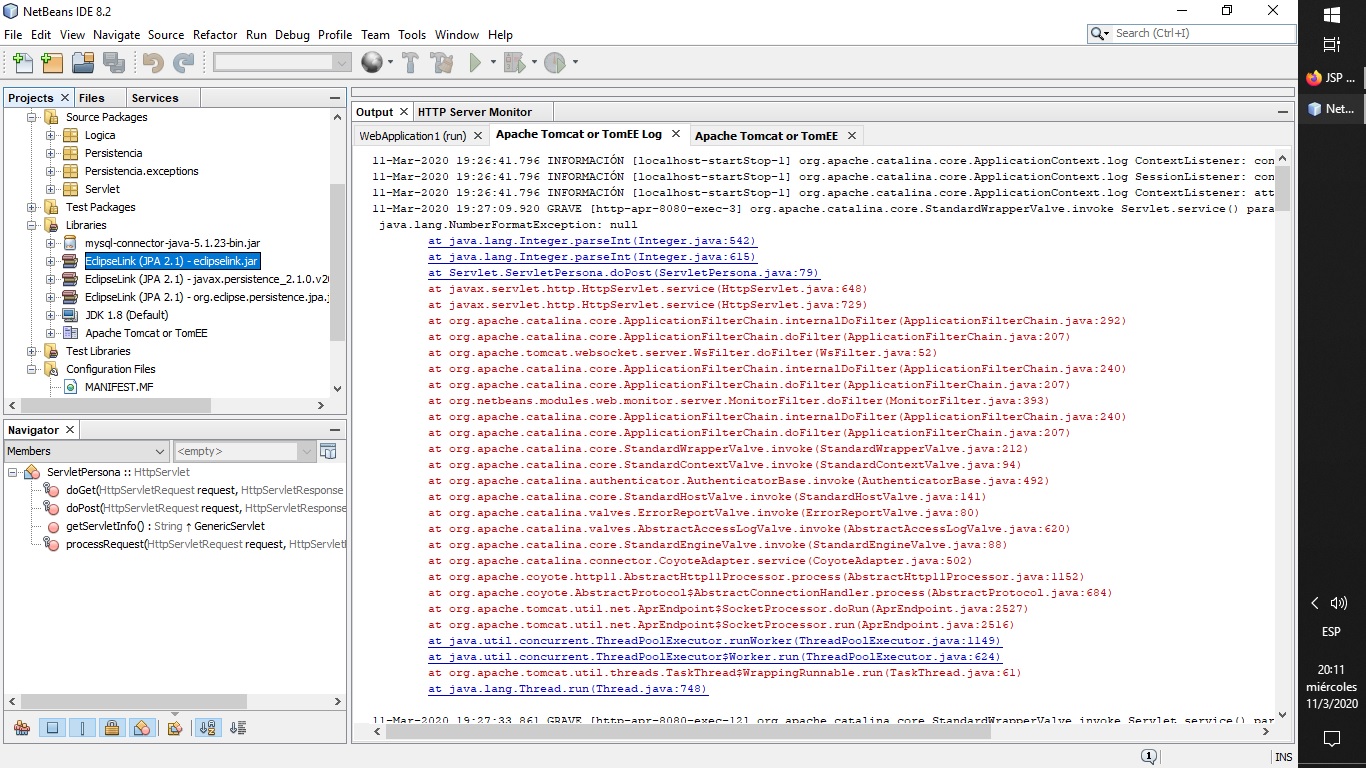This screenshot has width=1366, height=768.
Task: Click the Clean and Build Project icon
Action: pyautogui.click(x=441, y=62)
